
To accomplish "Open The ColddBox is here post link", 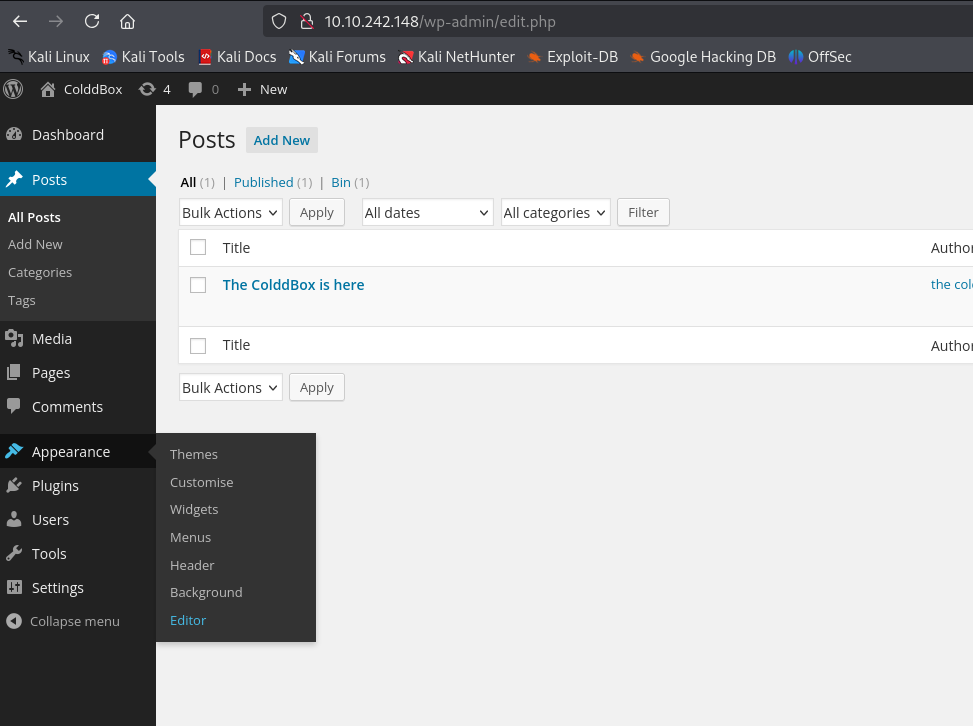I will click(293, 285).
